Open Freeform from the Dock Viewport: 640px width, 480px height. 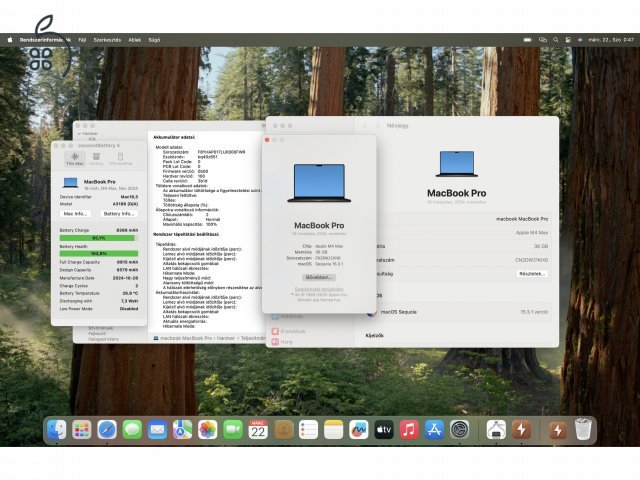pos(359,430)
